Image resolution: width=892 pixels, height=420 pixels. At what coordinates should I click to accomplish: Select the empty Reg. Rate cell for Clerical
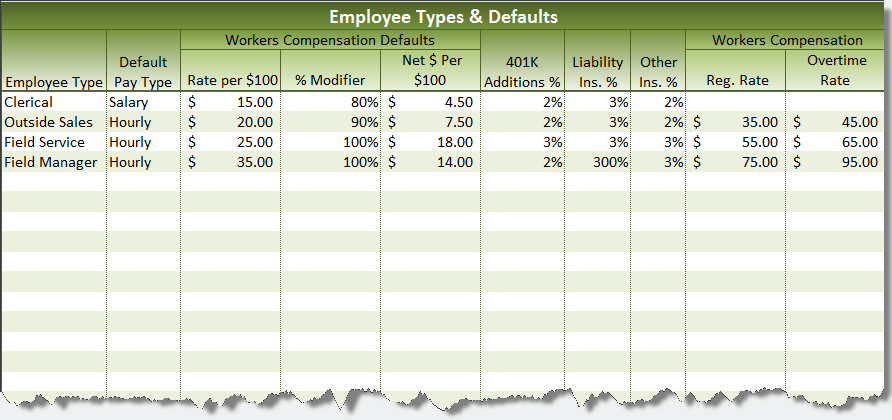736,102
